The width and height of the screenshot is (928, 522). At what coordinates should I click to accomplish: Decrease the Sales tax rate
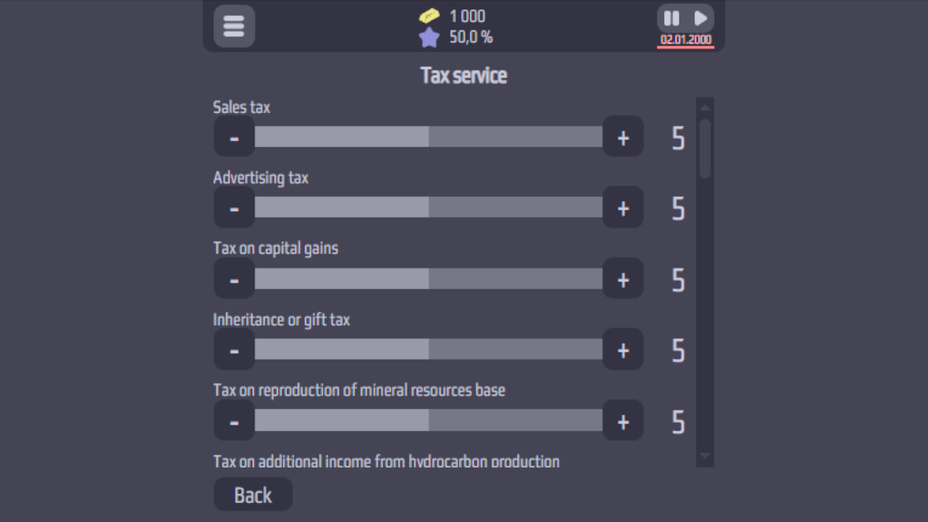(x=234, y=137)
